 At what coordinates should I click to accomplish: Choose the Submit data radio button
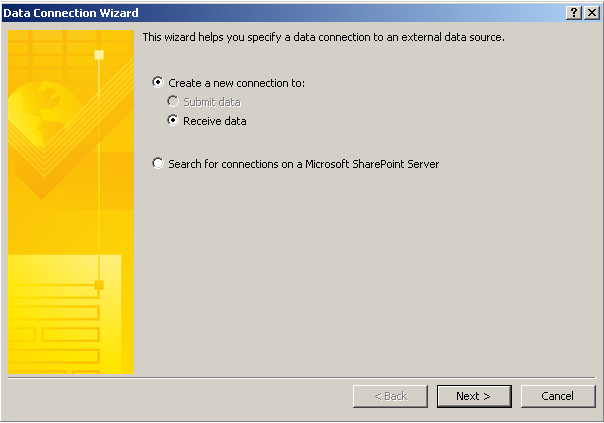coord(173,101)
